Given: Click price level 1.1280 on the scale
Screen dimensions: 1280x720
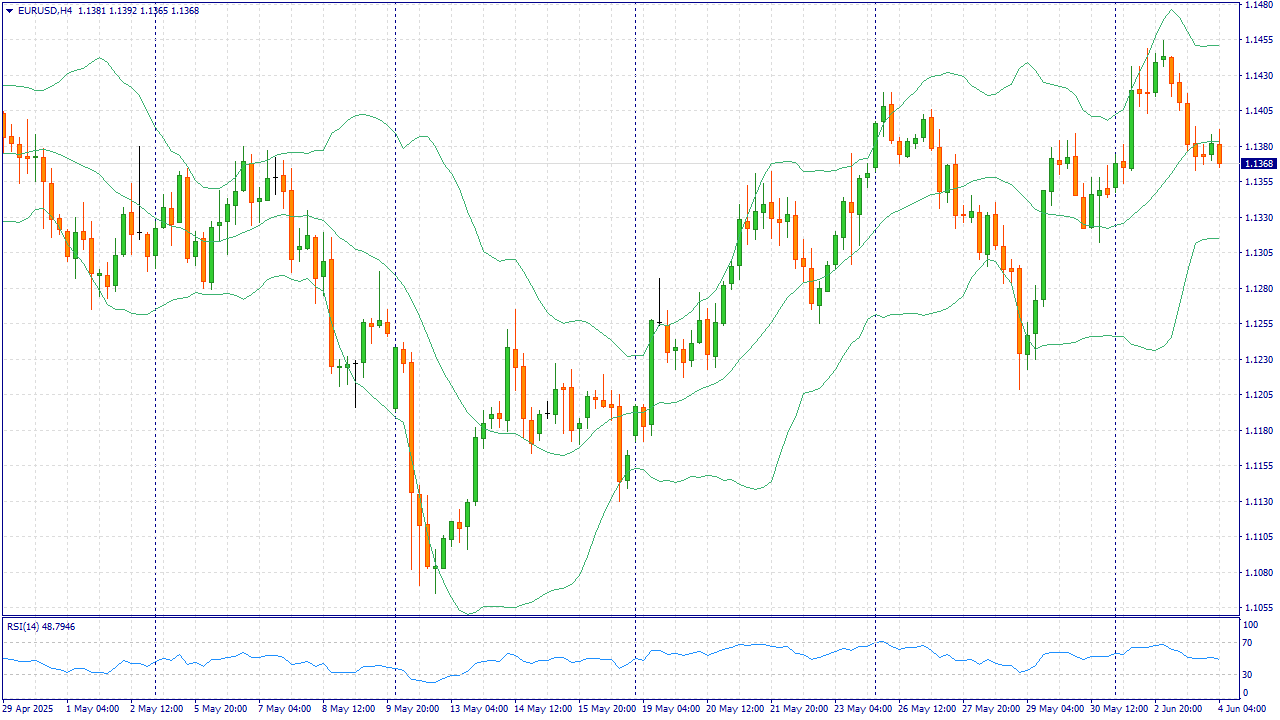Looking at the screenshot, I should point(1259,289).
